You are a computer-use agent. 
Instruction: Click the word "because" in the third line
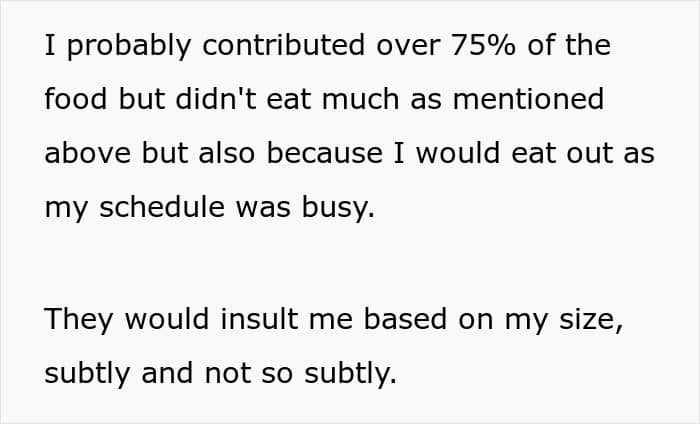click(x=325, y=153)
